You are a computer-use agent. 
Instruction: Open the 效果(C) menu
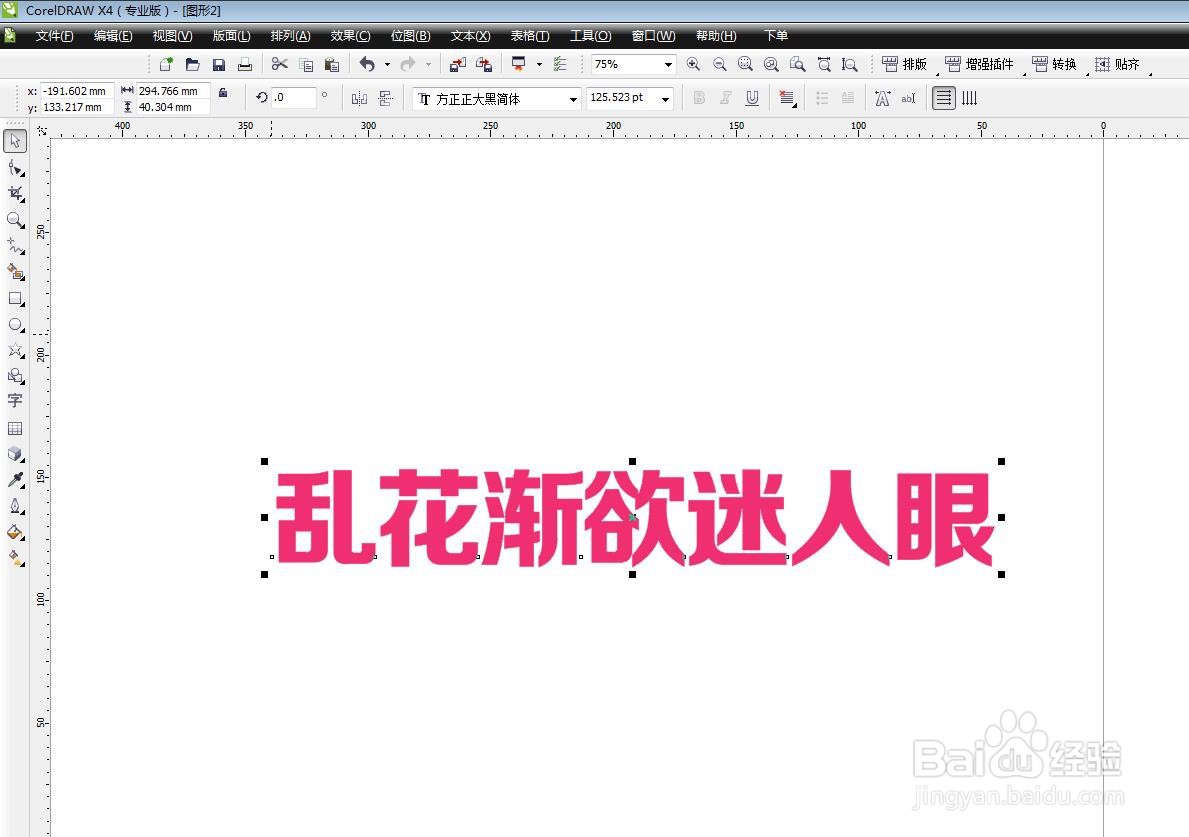(350, 36)
